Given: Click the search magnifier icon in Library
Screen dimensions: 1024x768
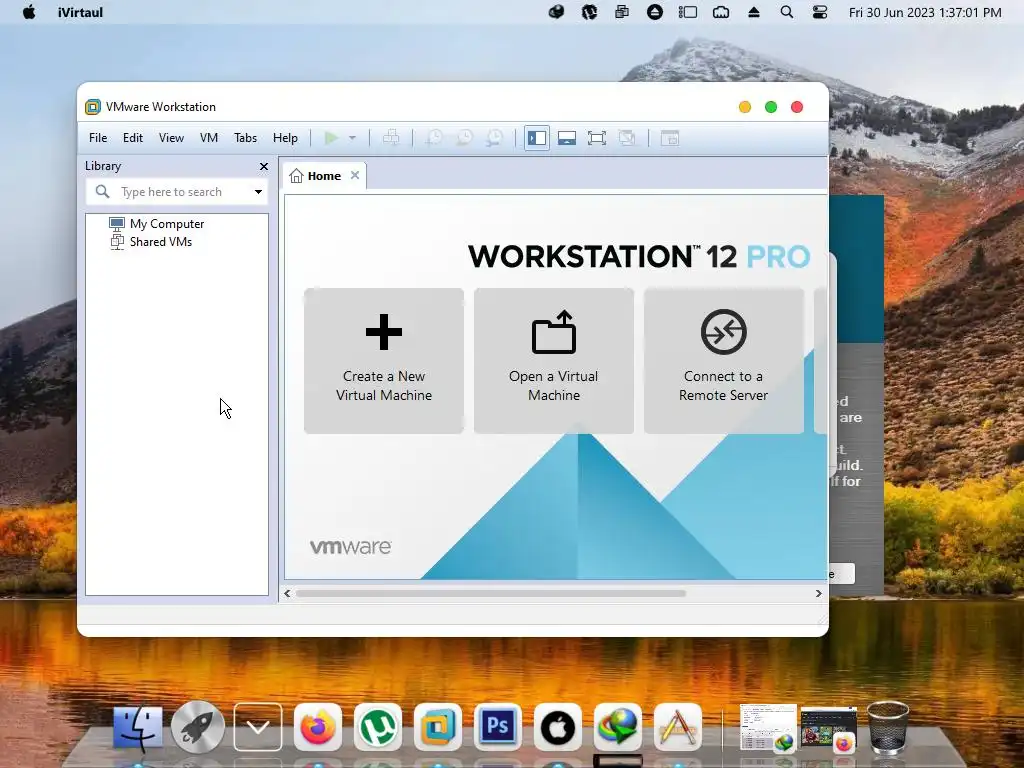Looking at the screenshot, I should pos(103,191).
